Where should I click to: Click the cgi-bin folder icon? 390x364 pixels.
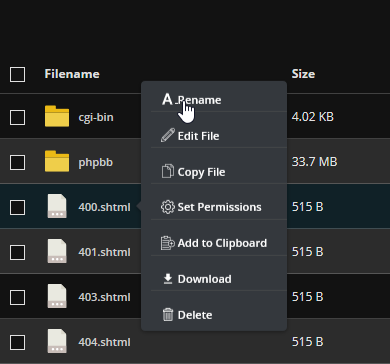57,116
